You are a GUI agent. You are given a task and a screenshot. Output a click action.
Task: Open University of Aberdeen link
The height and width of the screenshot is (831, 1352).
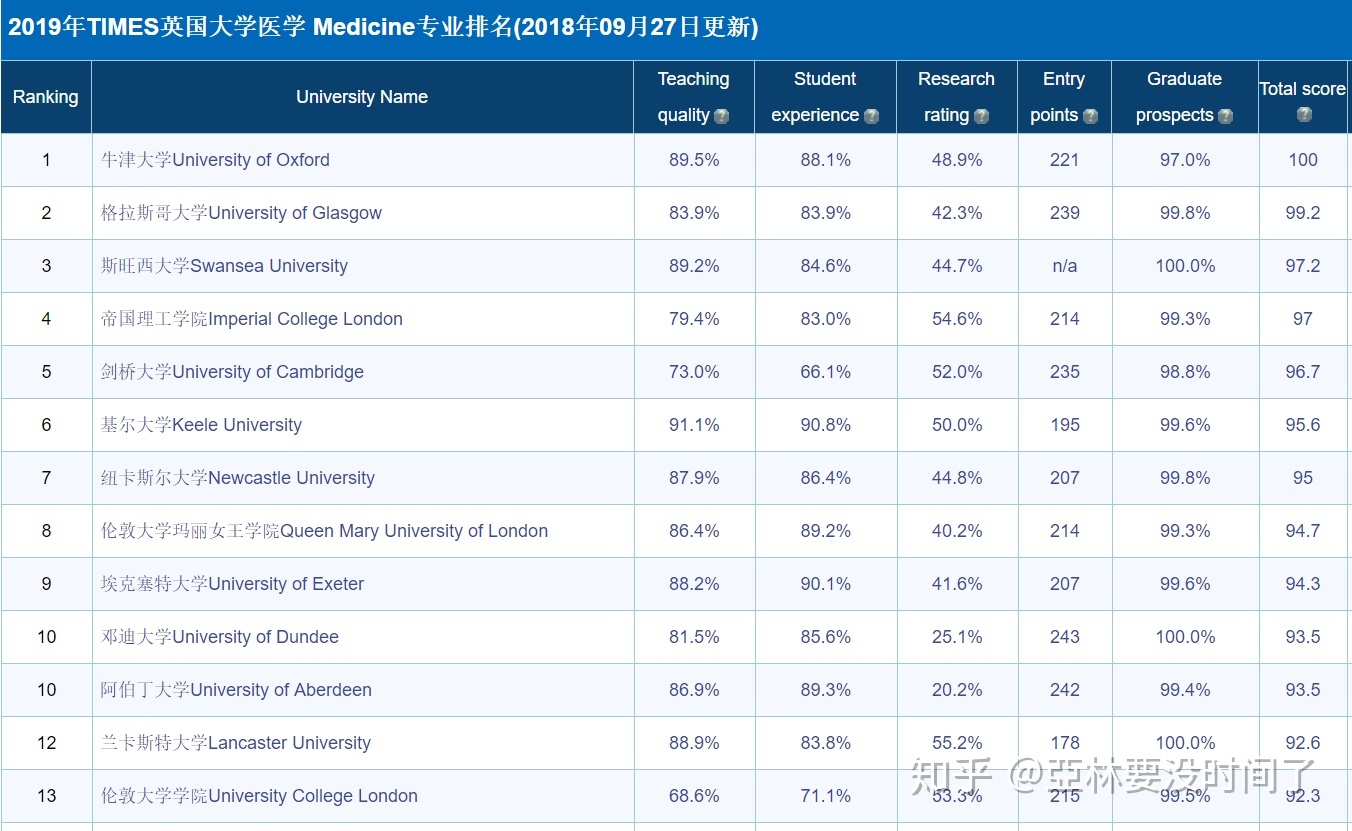[236, 690]
